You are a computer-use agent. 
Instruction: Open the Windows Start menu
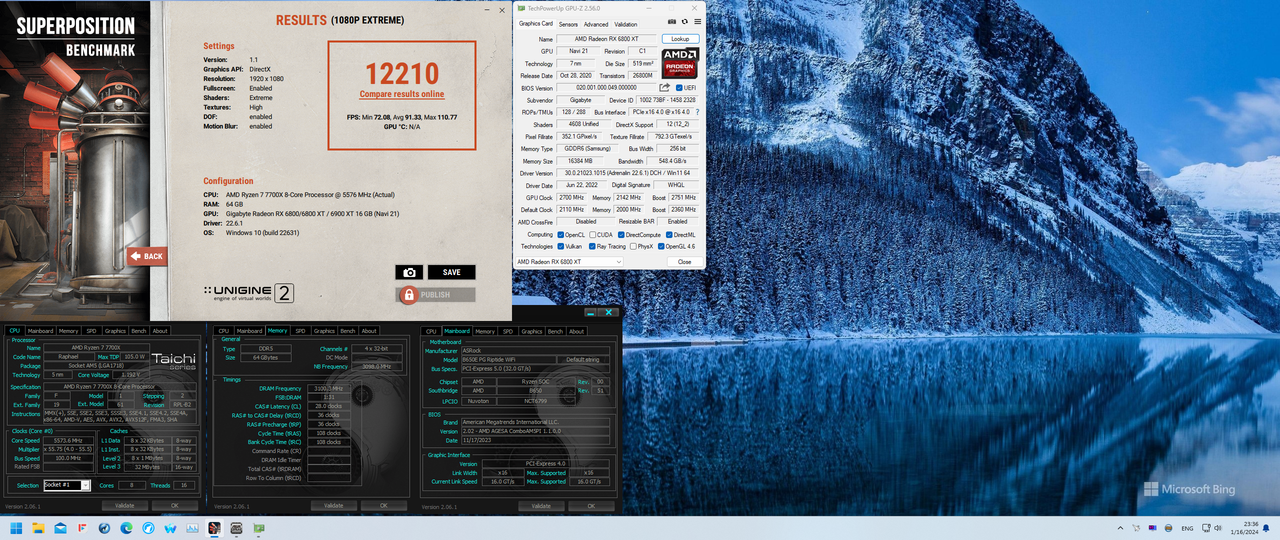[x=16, y=527]
